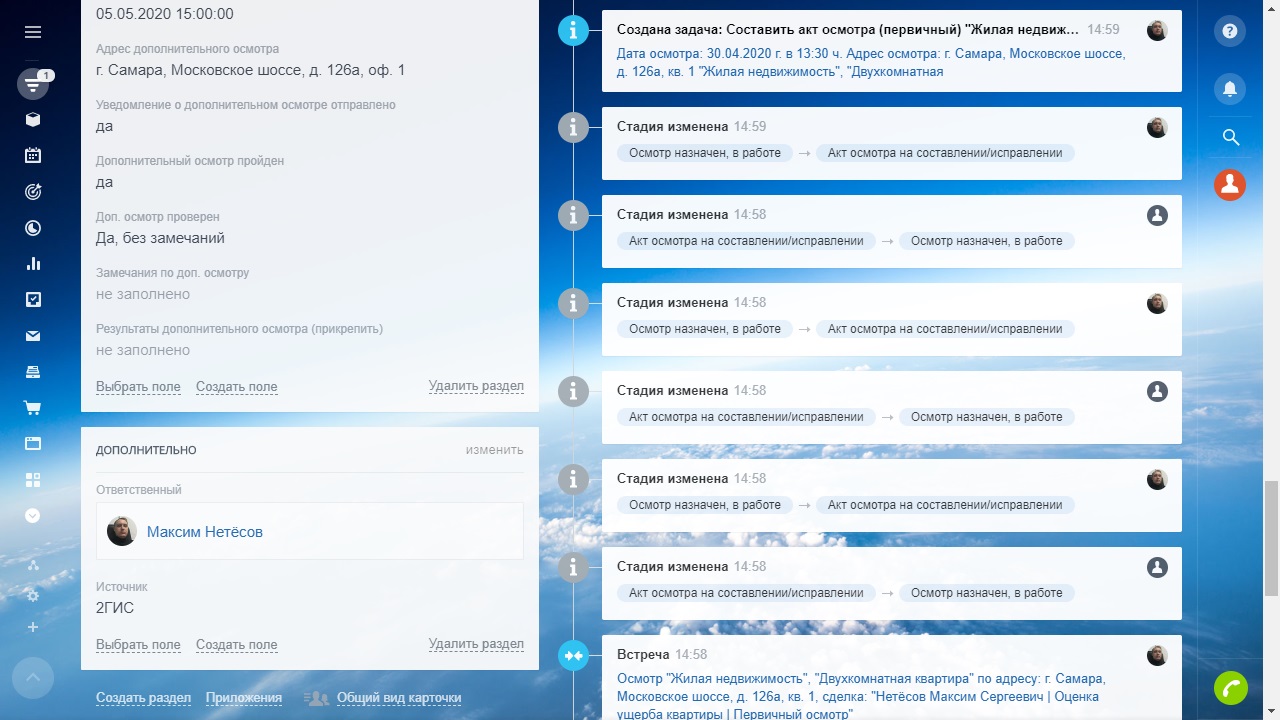This screenshot has height=720, width=1280.
Task: Click the 'ДОПОЛНИТЕЛЬНО' section title
Action: coord(146,450)
